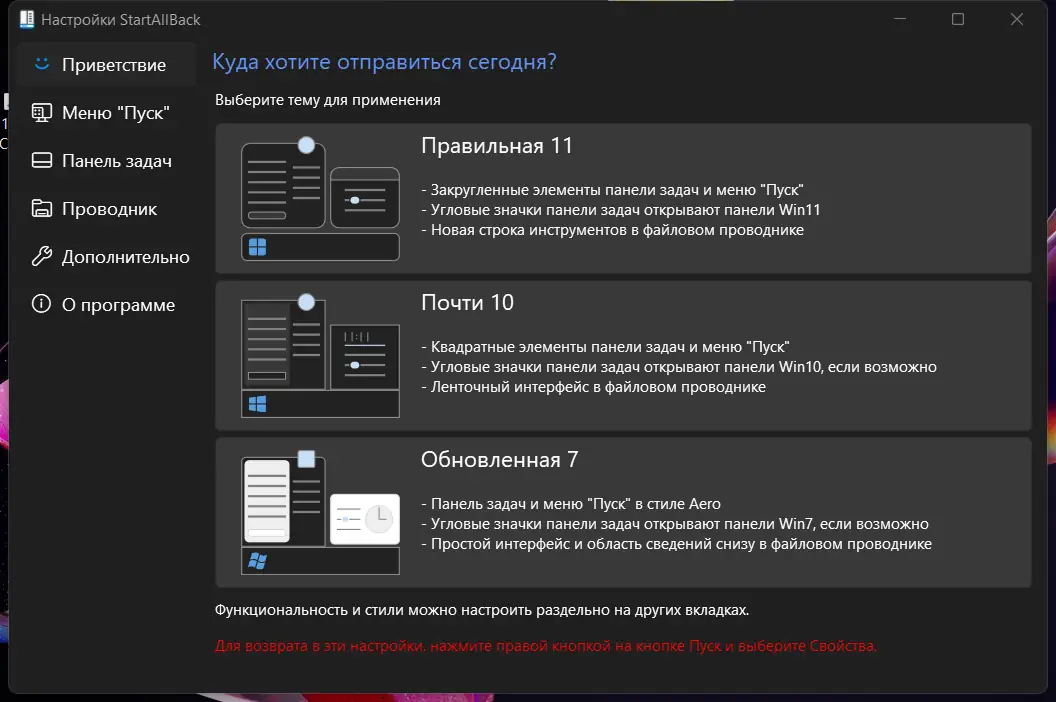
Task: Click the Windows 7 flag logo in third preview
Action: pos(257,561)
